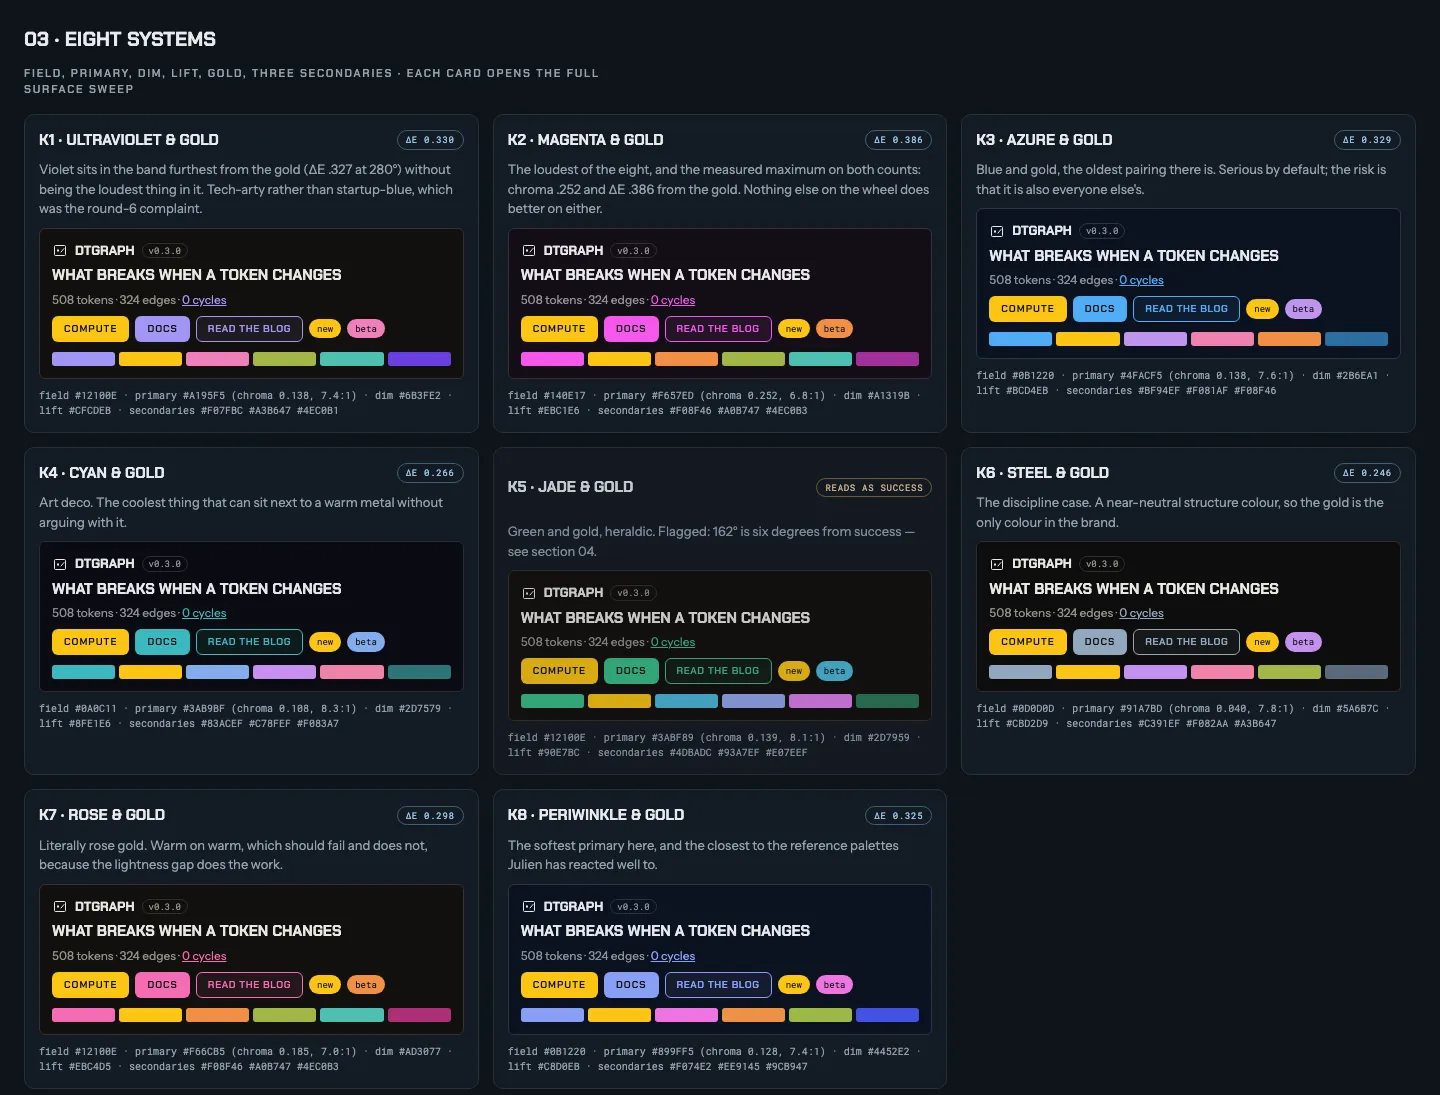Click the jade green primary swatch in K5 card
The height and width of the screenshot is (1095, 1440).
tap(552, 701)
